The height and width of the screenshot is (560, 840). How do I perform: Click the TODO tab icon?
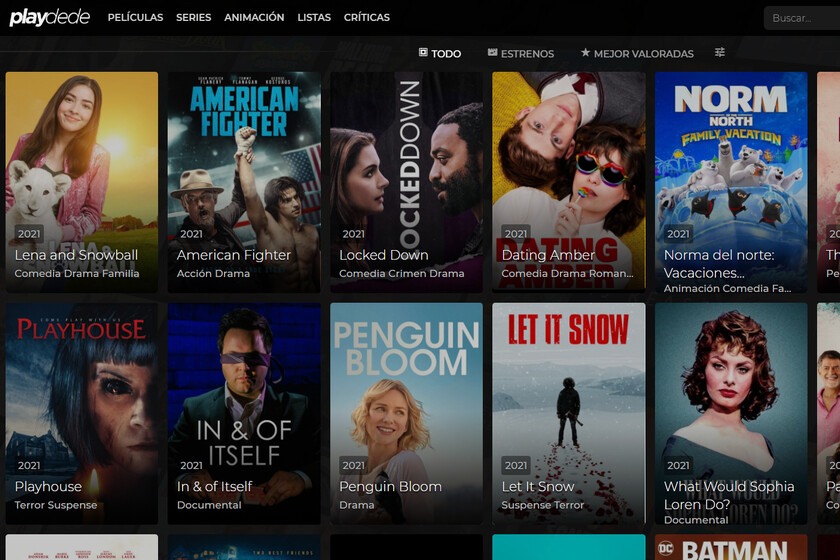423,52
